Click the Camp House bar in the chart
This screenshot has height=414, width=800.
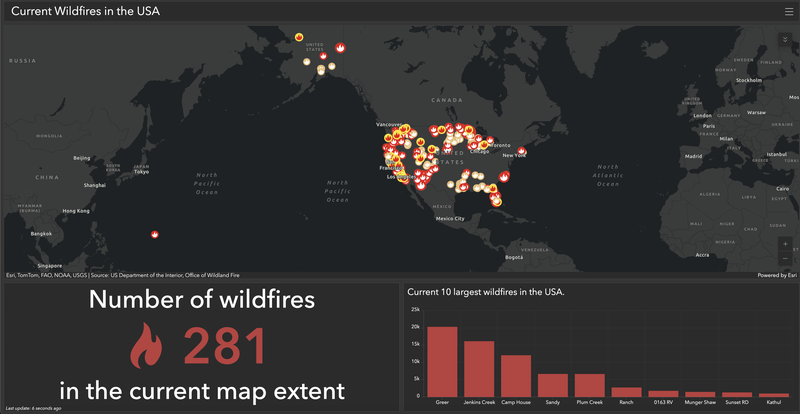516,376
